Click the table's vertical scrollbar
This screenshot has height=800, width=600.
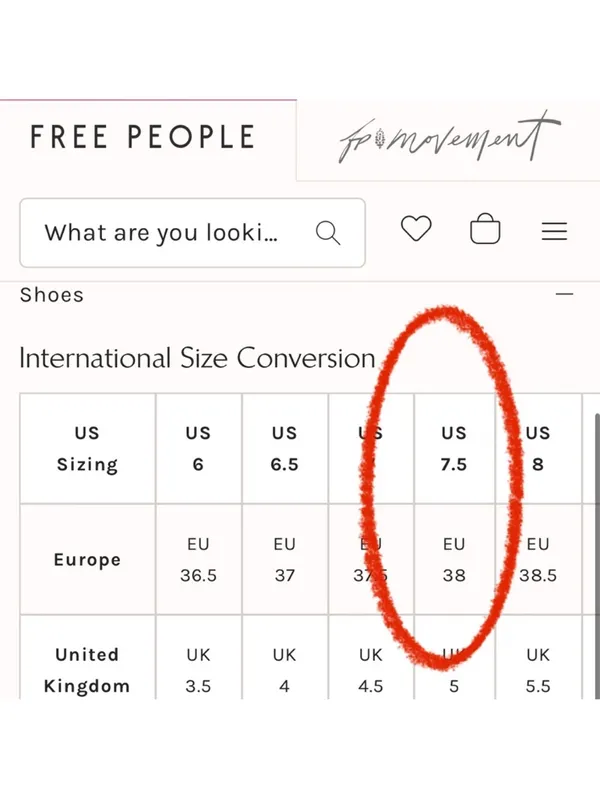tap(597, 556)
